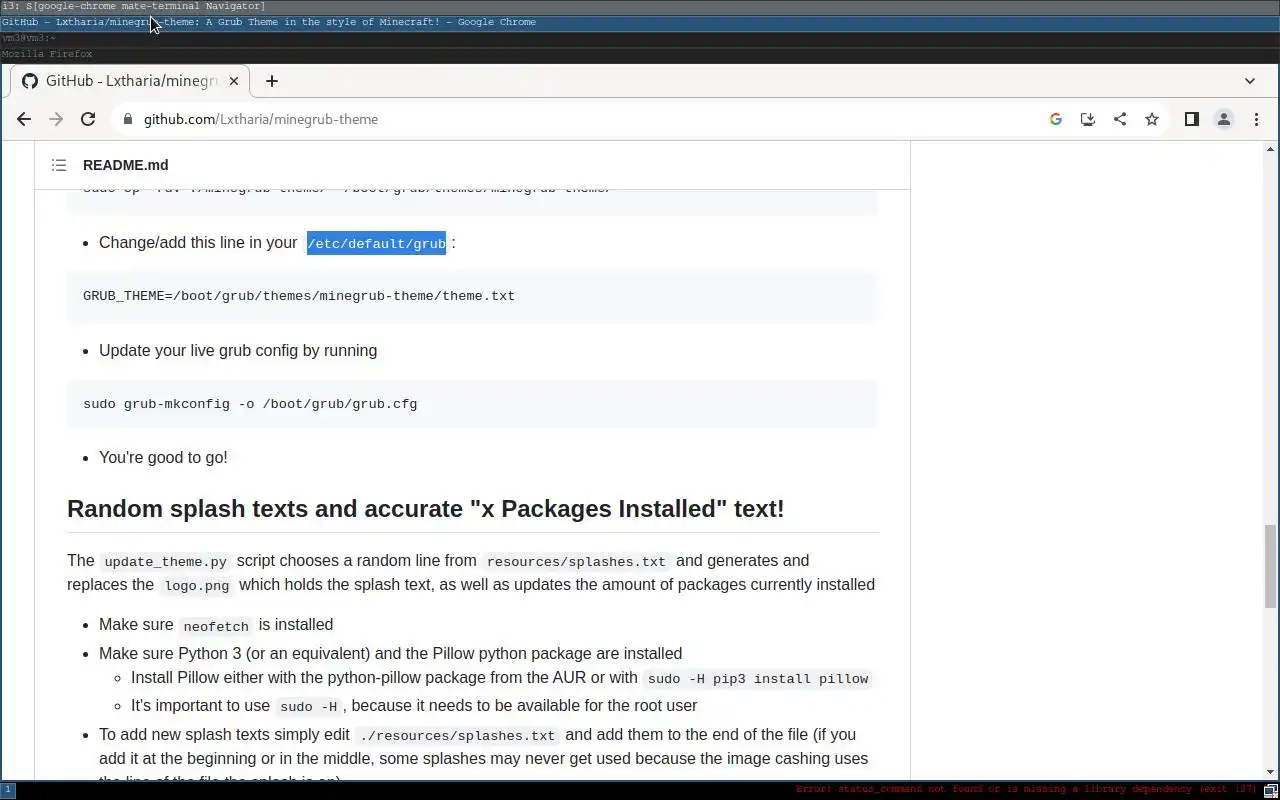Expand the tab search chevron
The image size is (1280, 800).
click(1250, 81)
